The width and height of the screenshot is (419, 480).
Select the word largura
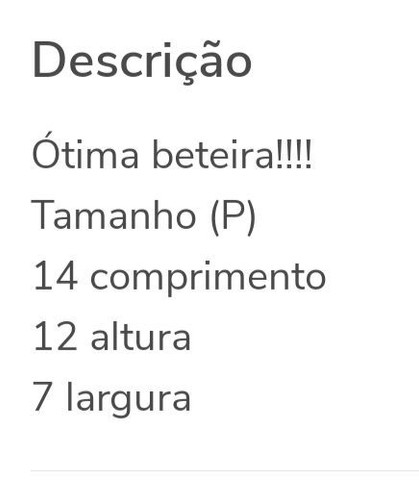click(128, 399)
